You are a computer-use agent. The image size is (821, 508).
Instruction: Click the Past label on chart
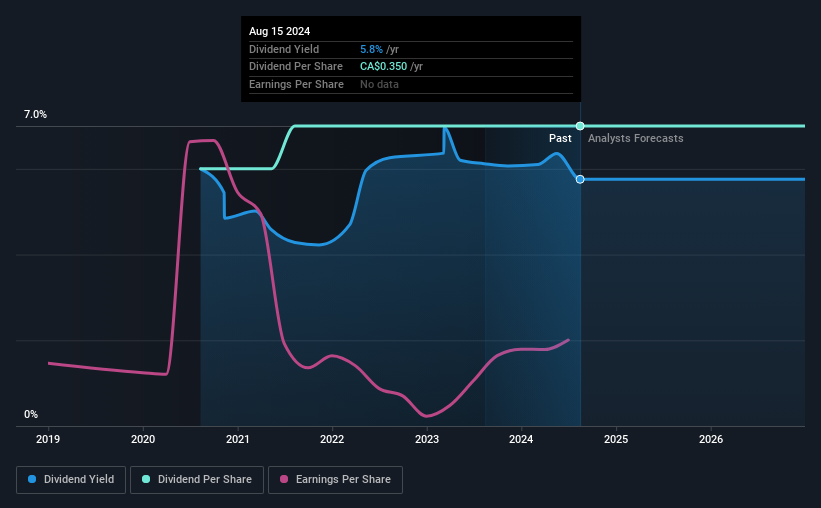click(560, 138)
